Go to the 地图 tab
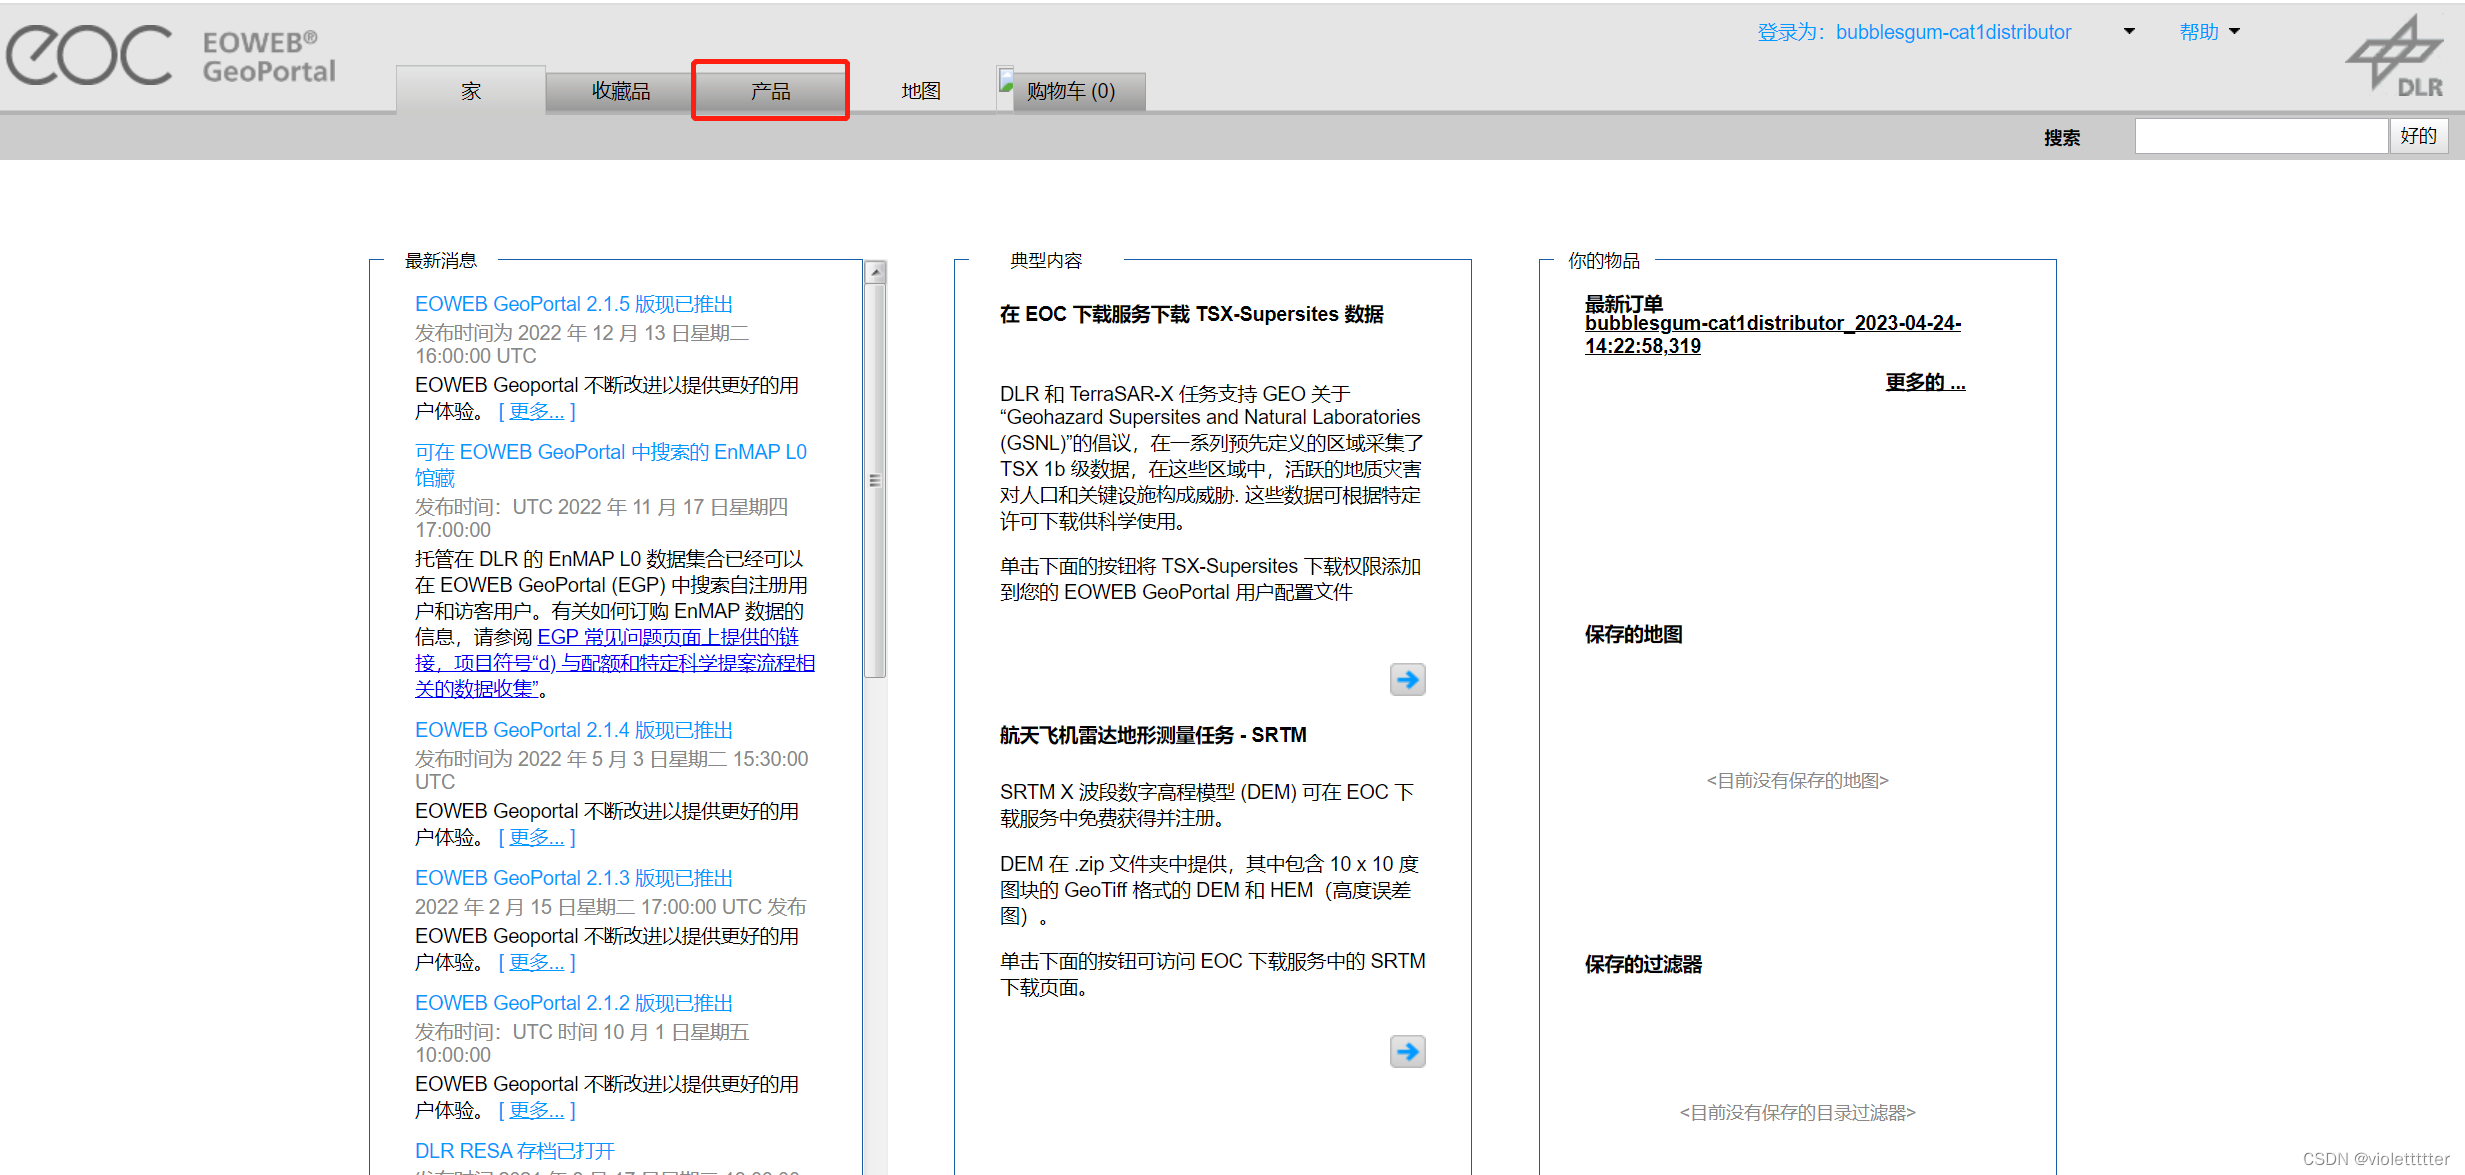2465x1175 pixels. pos(920,91)
